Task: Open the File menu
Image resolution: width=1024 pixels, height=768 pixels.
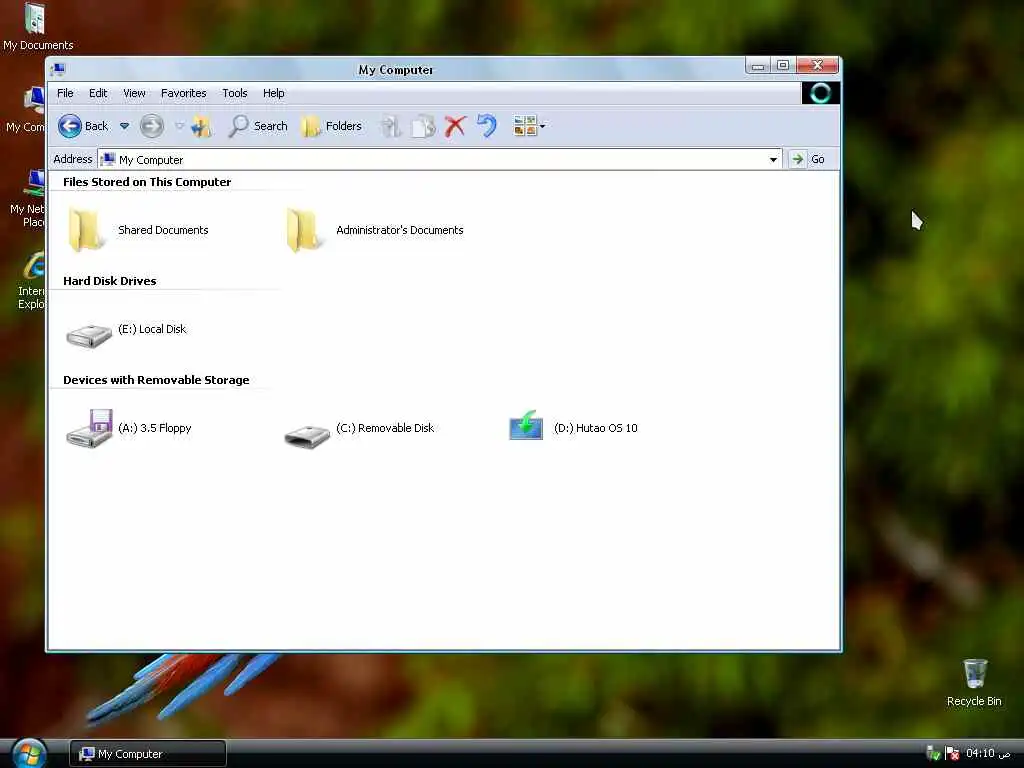Action: pyautogui.click(x=65, y=93)
